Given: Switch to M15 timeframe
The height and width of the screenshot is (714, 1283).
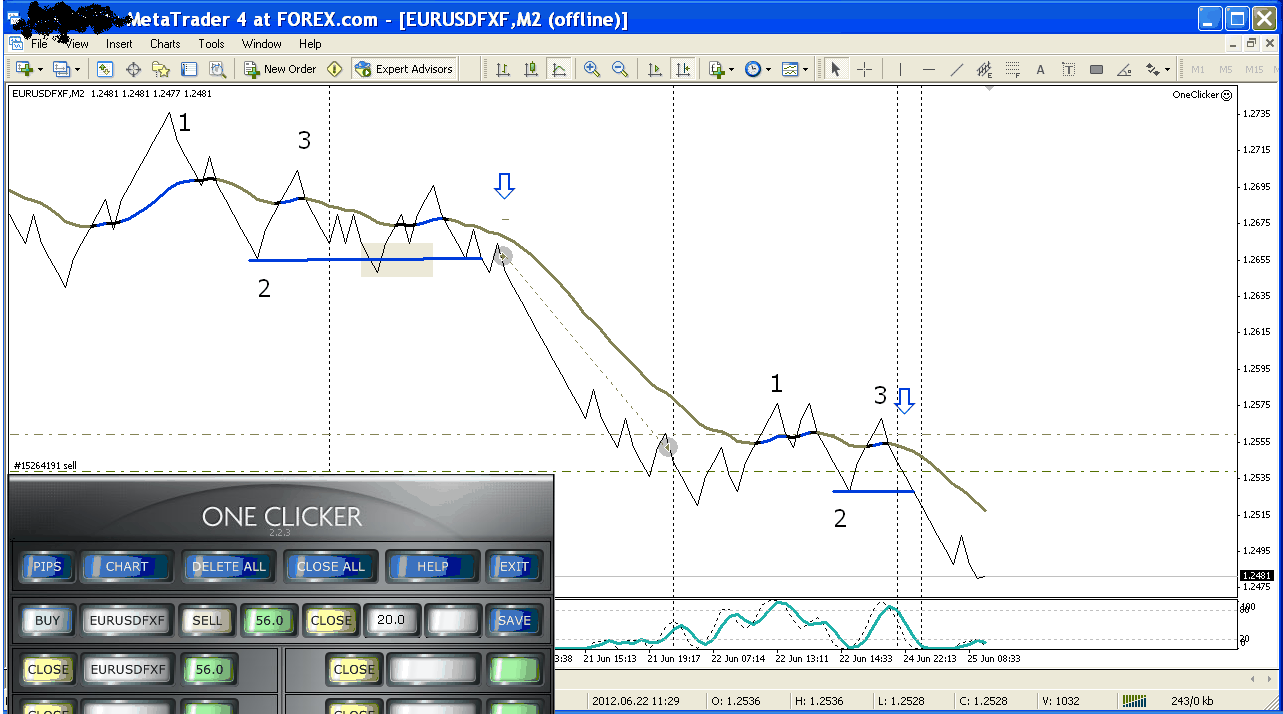Looking at the screenshot, I should pos(1254,69).
